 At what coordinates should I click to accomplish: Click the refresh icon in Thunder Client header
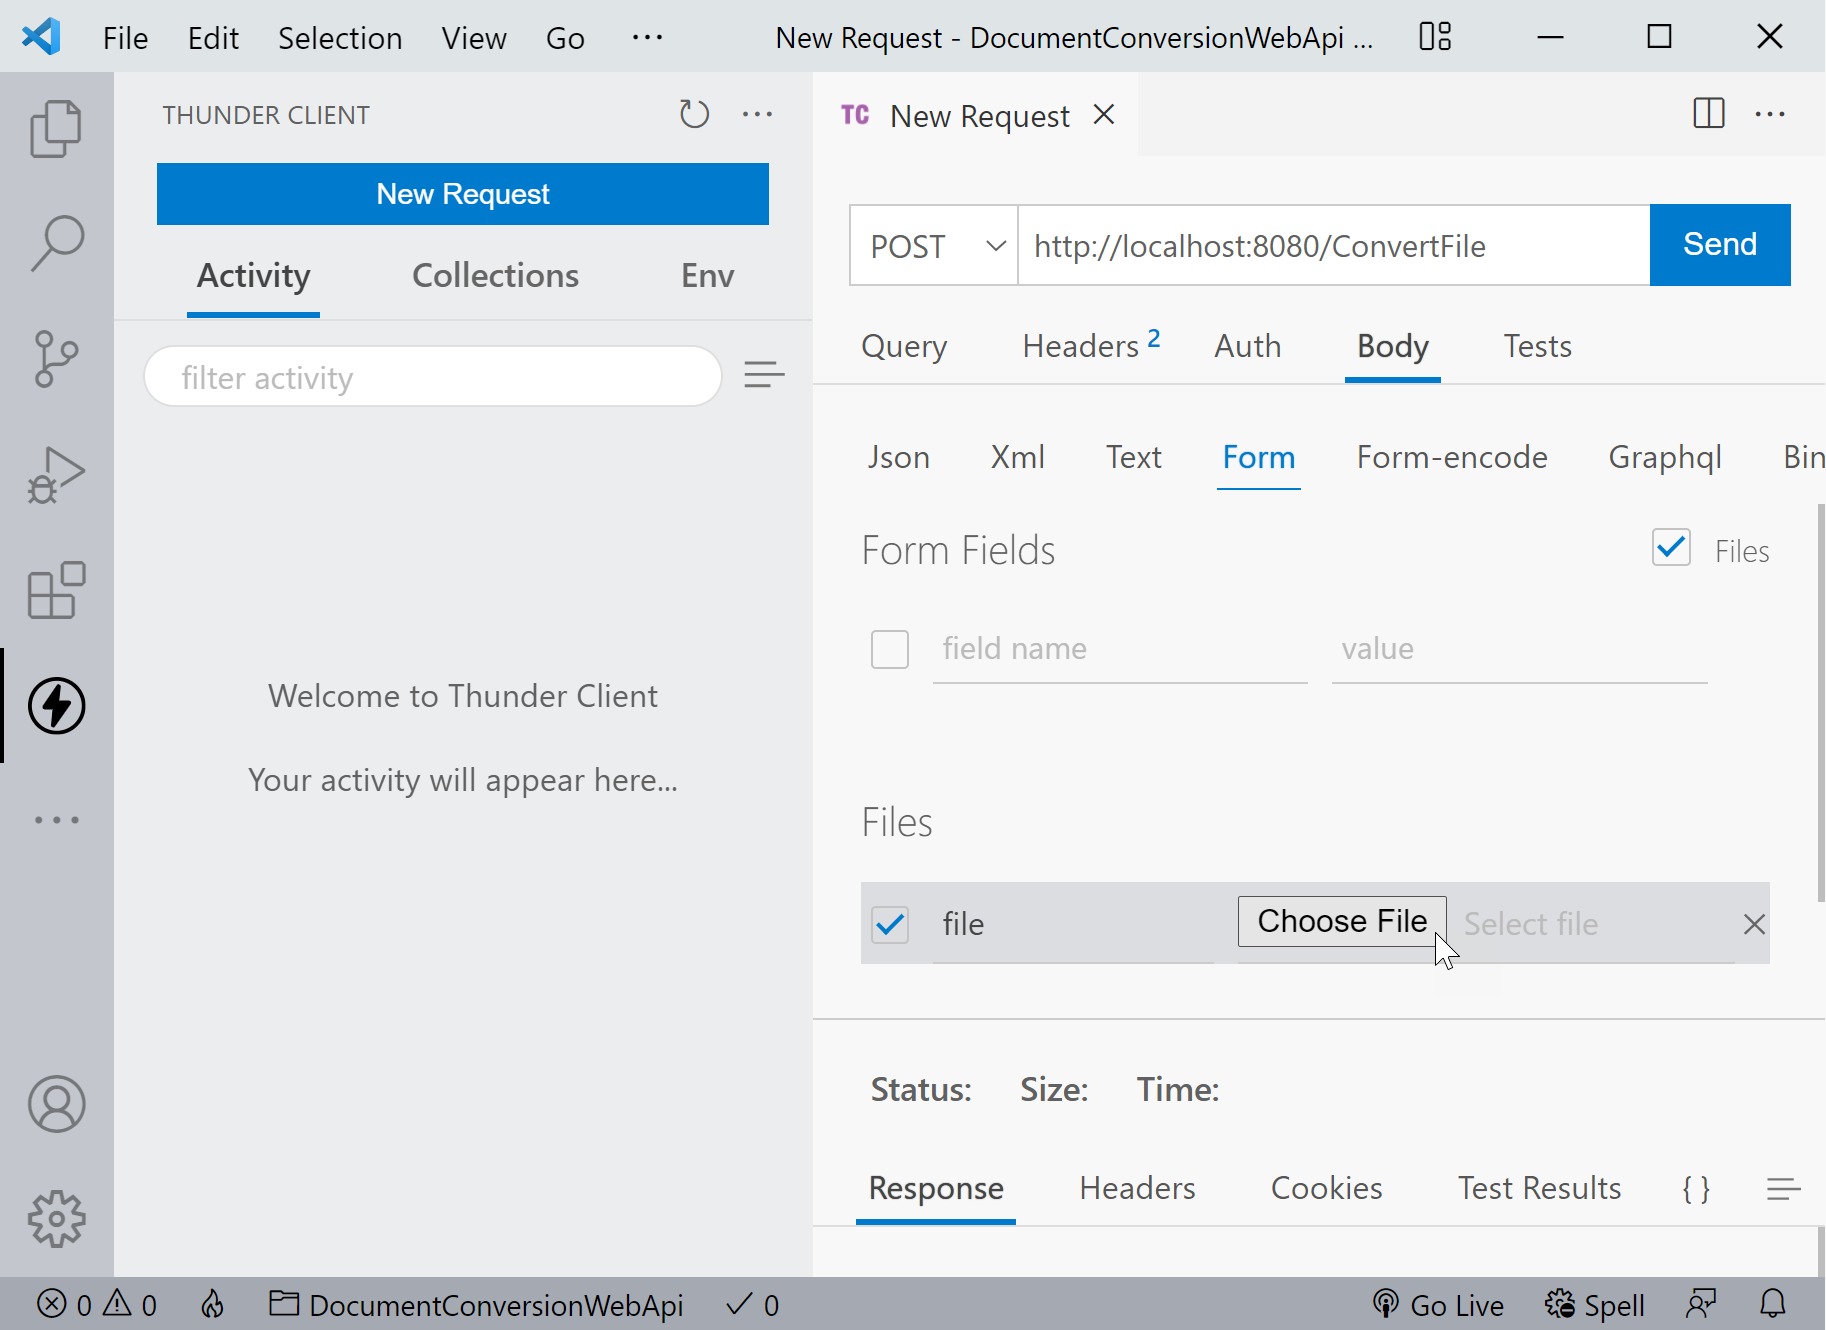[x=694, y=115]
